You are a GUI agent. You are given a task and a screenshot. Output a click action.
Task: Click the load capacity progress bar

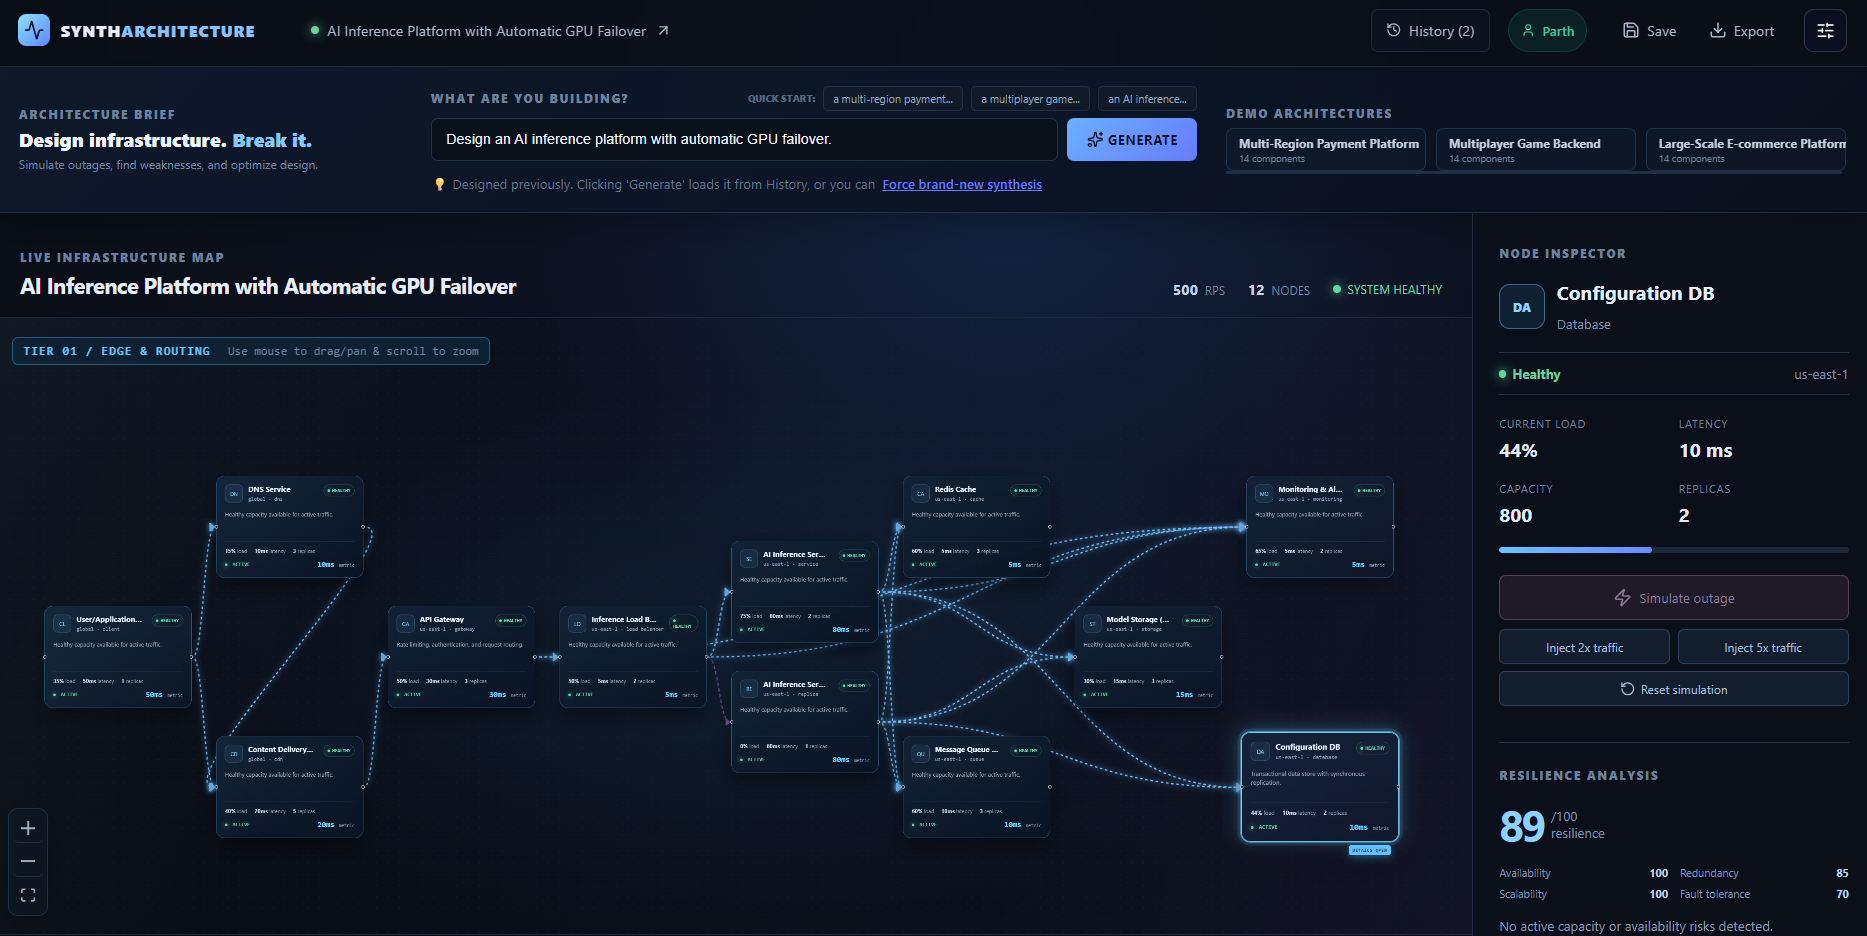(x=1673, y=550)
